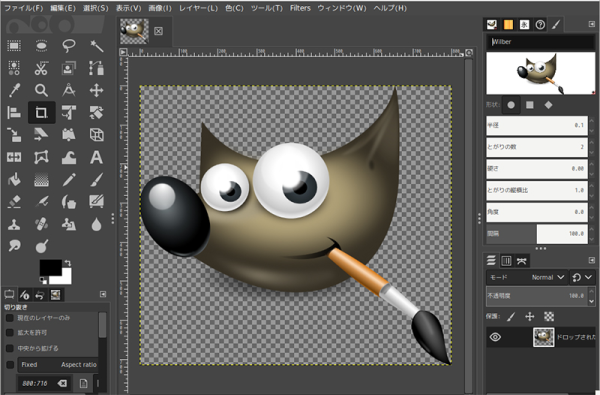Select the Rectangle Select tool
600x395 pixels.
click(14, 46)
